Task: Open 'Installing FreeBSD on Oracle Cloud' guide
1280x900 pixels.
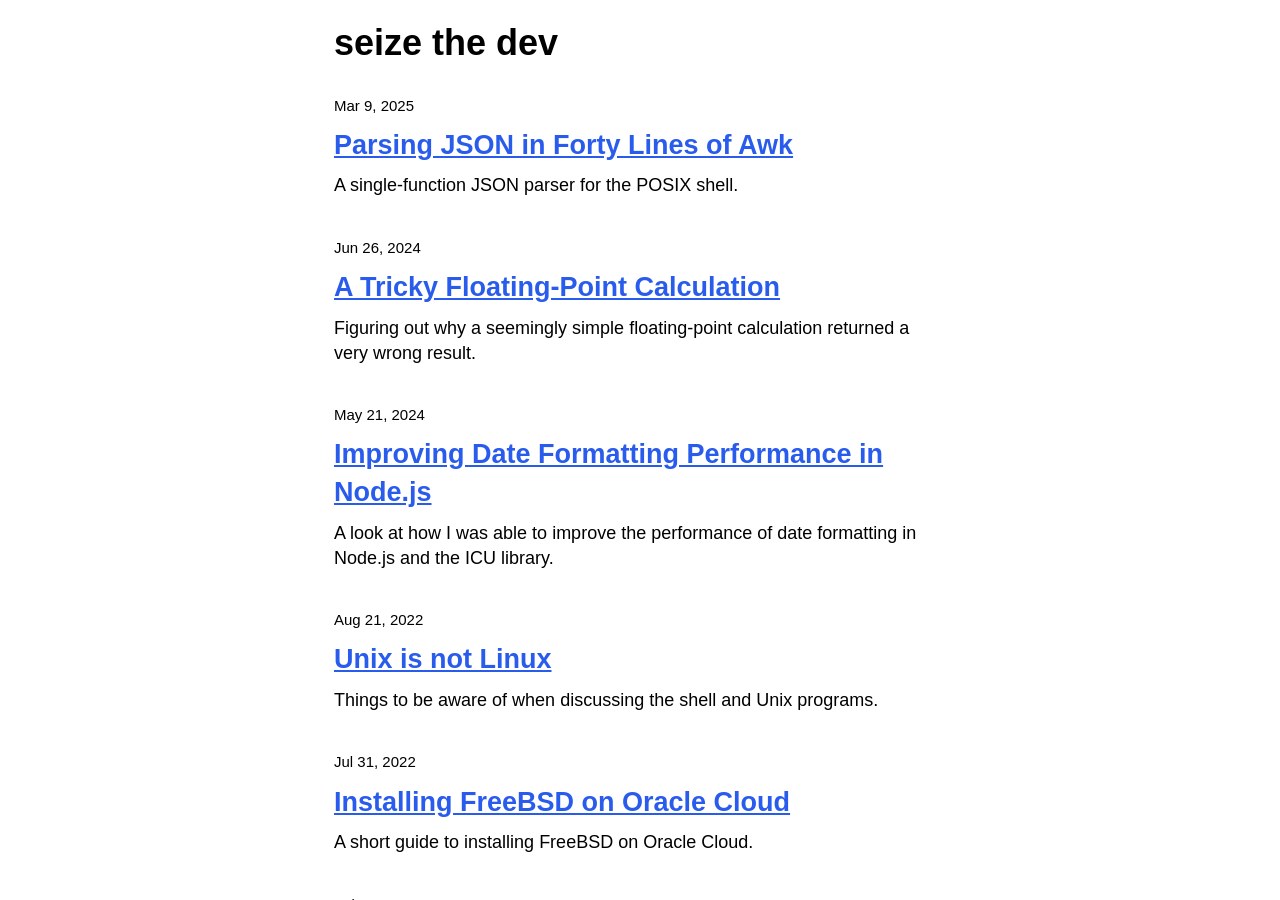Action: coord(561,802)
